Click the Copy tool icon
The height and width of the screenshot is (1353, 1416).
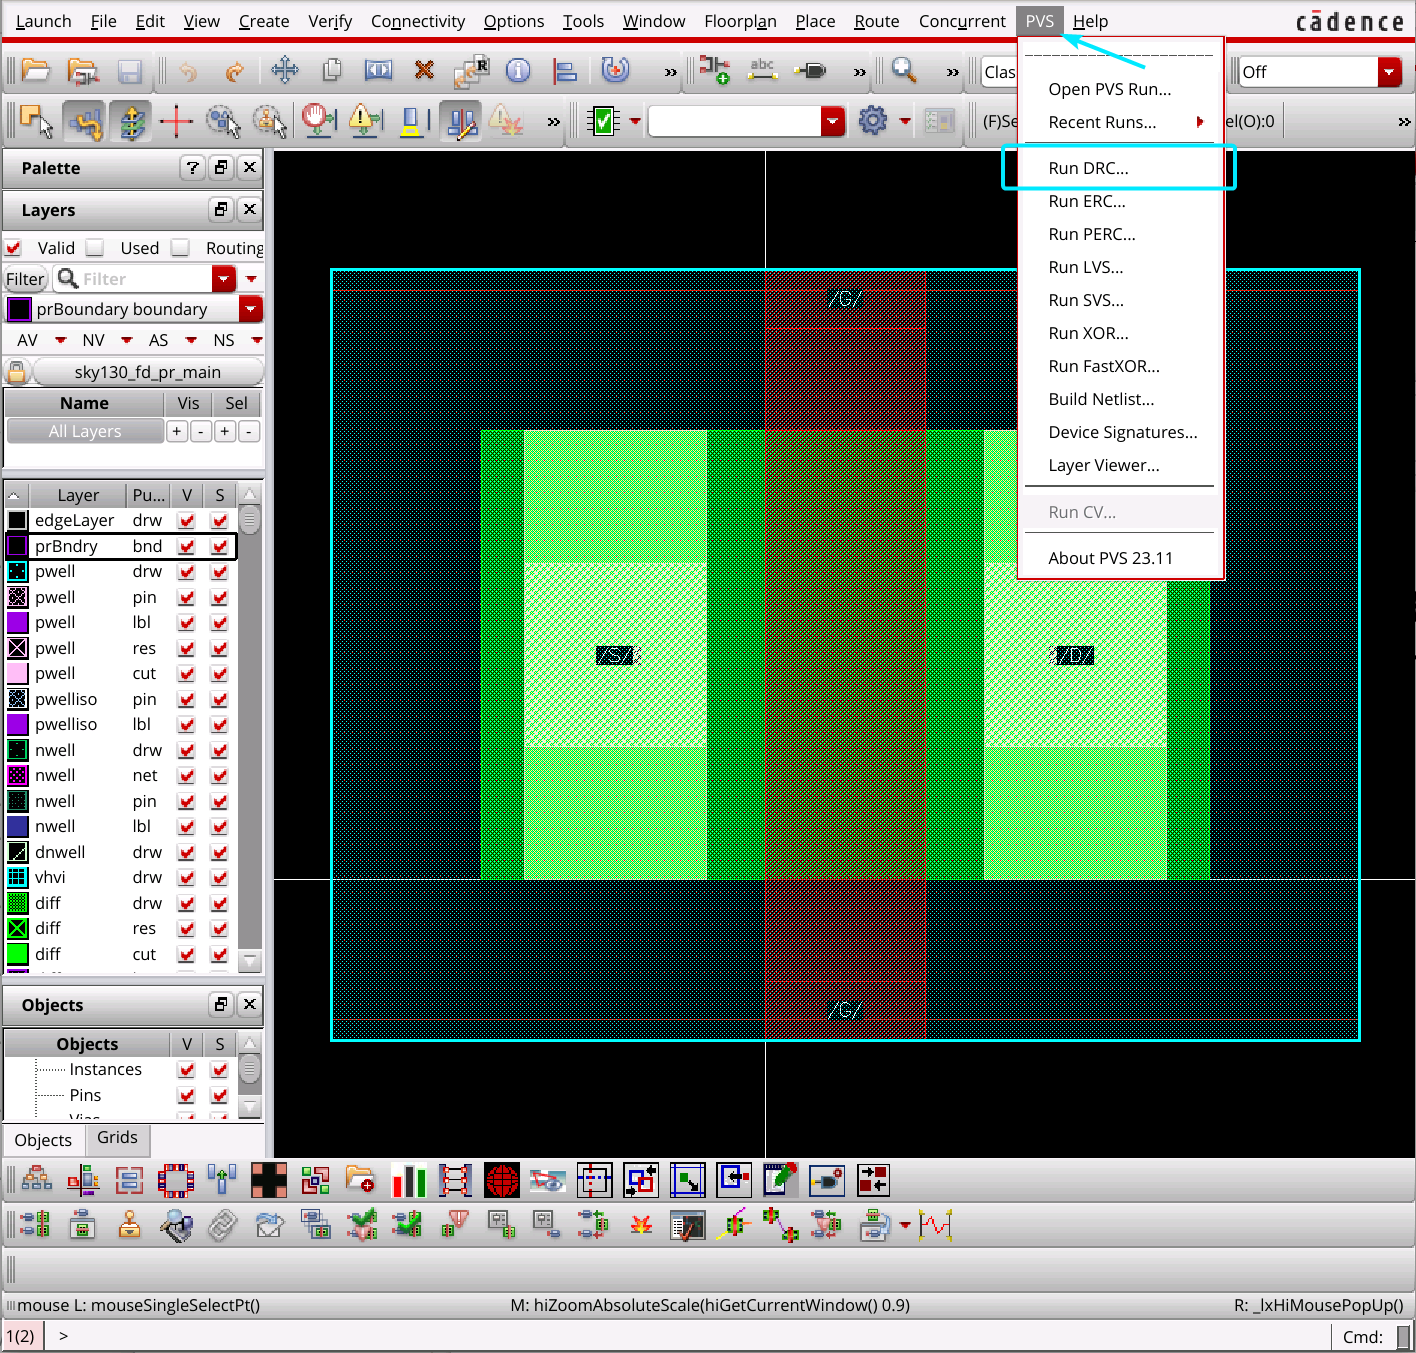pyautogui.click(x=332, y=70)
